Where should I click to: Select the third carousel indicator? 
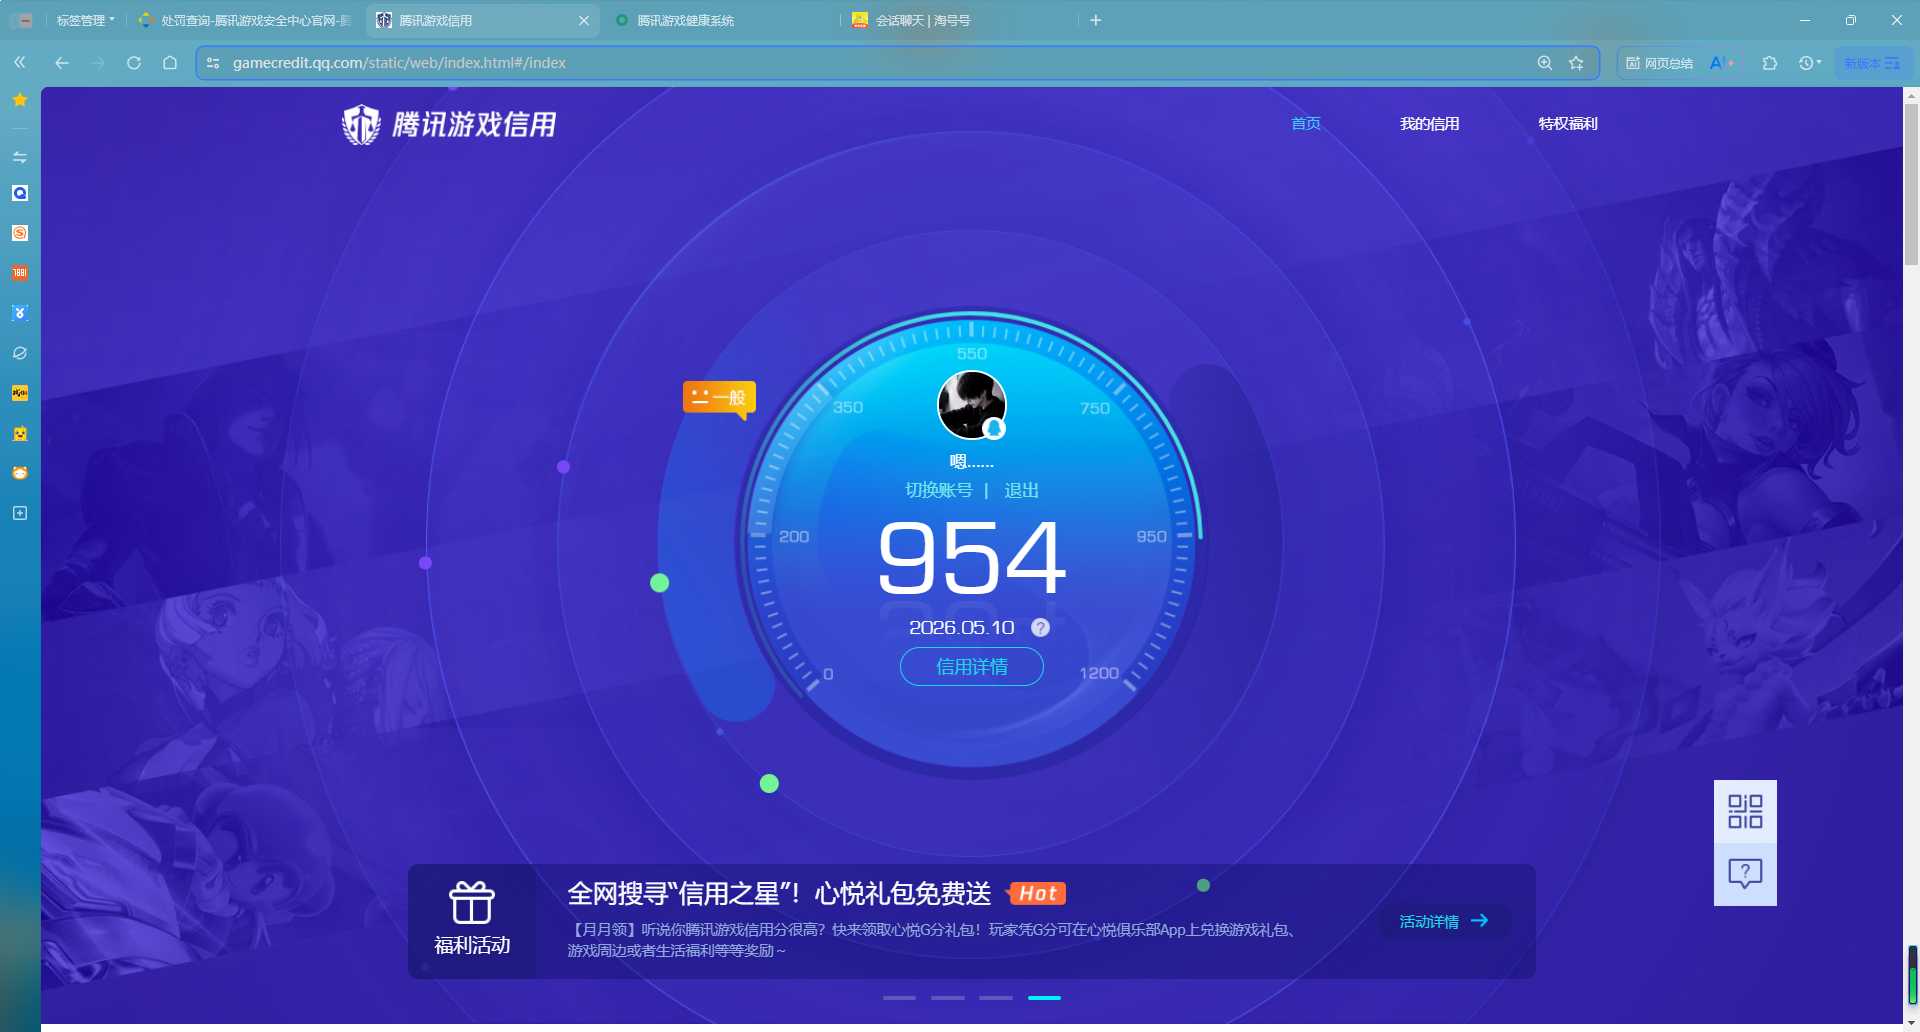pos(996,998)
